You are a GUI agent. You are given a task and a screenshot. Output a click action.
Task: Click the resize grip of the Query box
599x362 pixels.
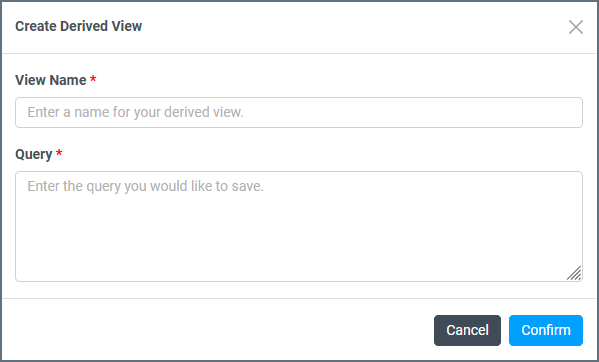574,273
